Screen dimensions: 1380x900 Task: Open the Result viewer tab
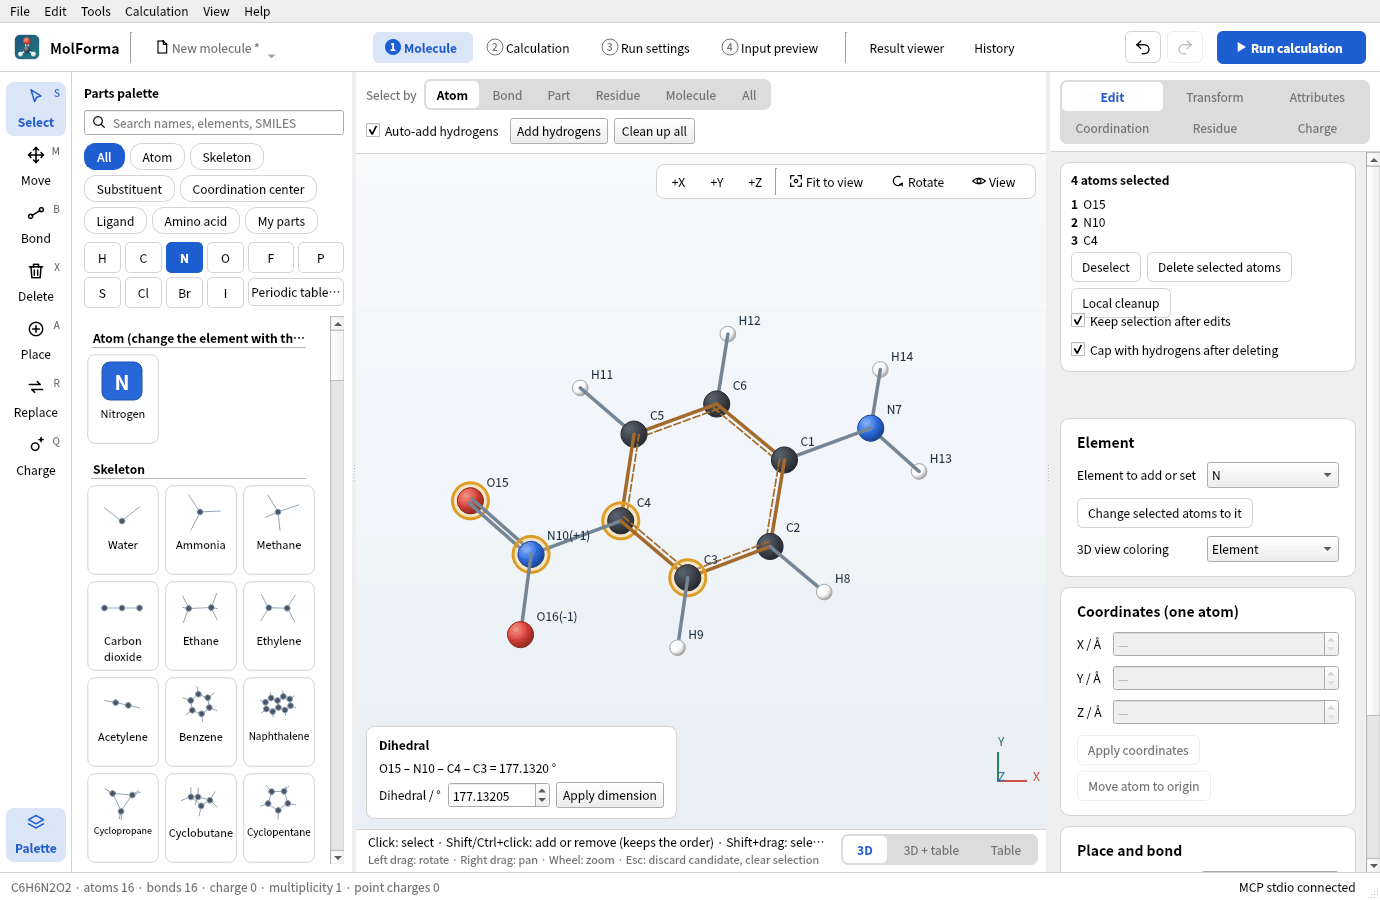point(907,48)
